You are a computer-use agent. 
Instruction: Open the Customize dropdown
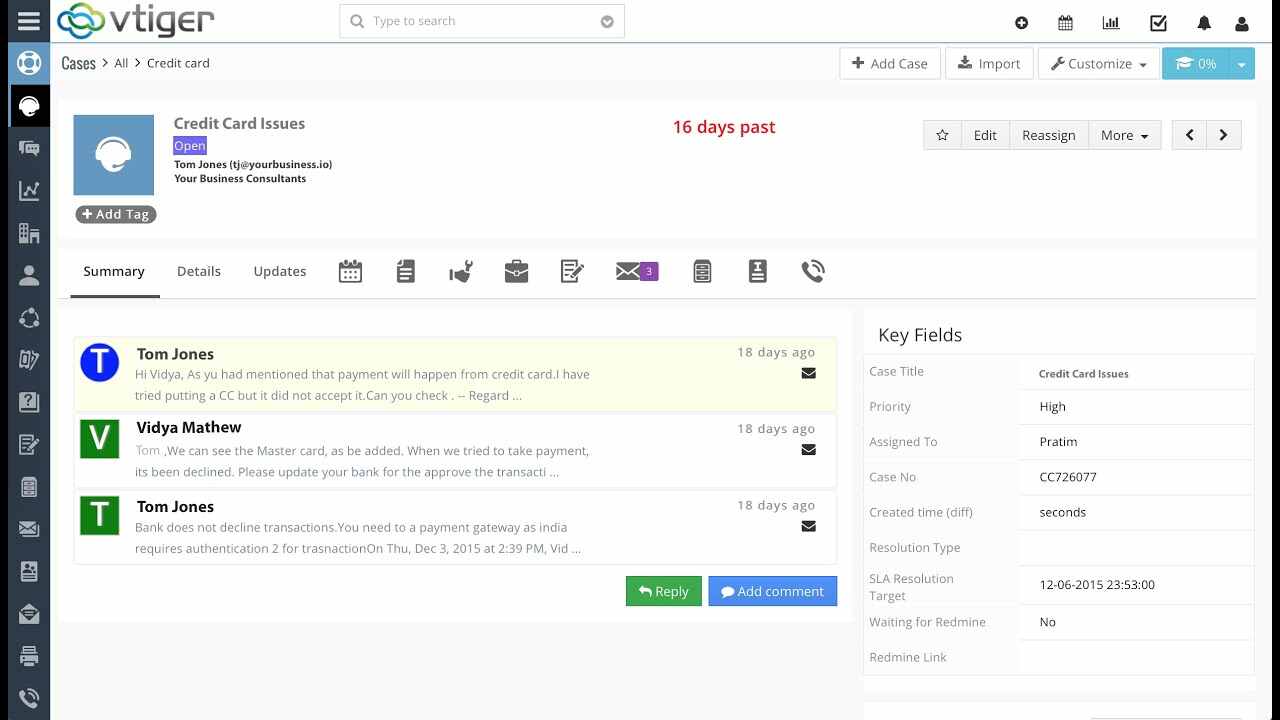[1099, 63]
